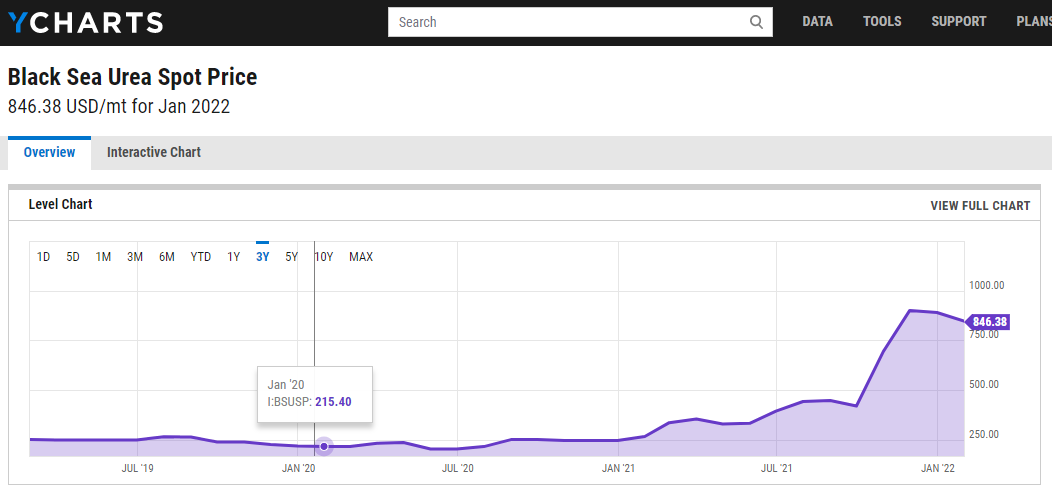
Task: Click the search magnifier icon
Action: [756, 22]
